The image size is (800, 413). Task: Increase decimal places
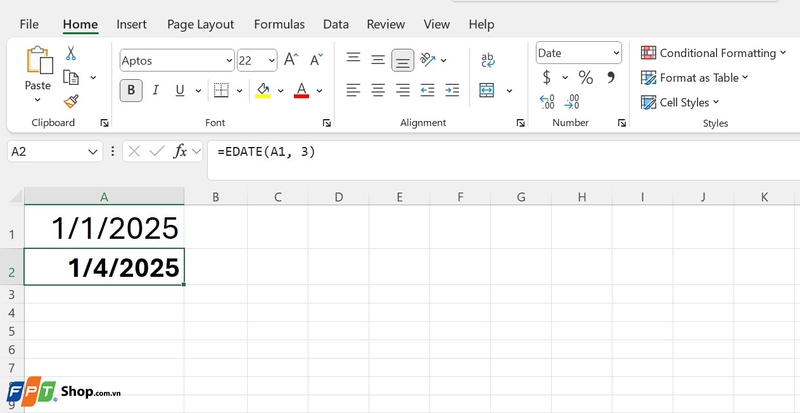pyautogui.click(x=547, y=102)
